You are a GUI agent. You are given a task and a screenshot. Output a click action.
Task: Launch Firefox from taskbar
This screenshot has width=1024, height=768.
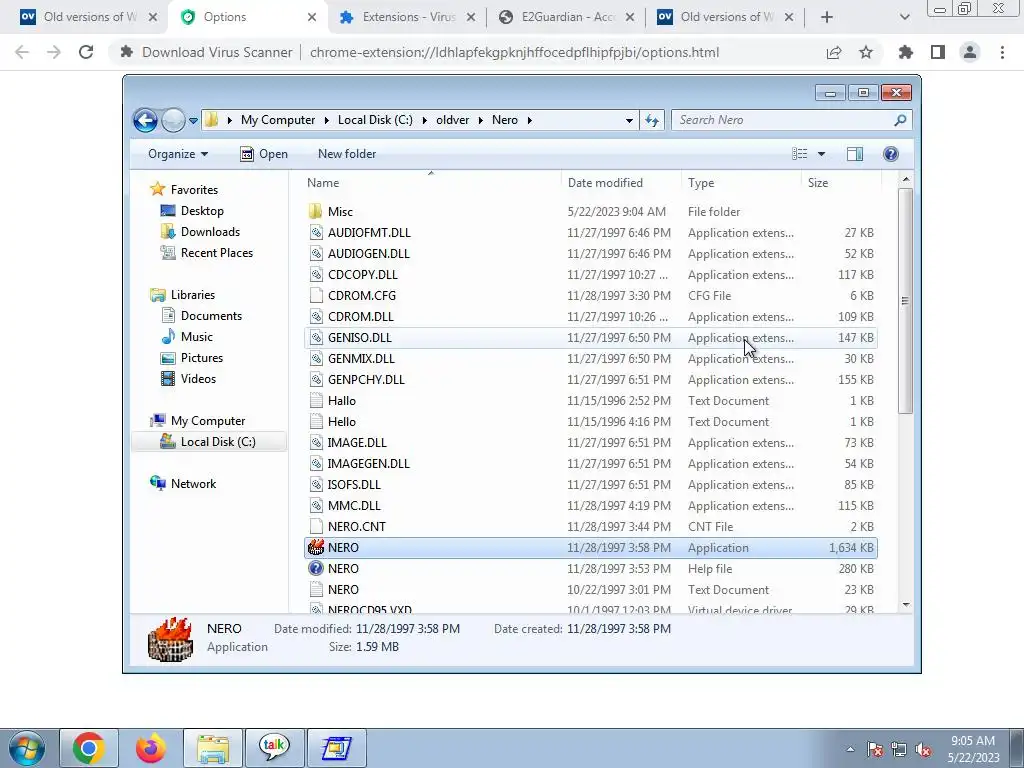pyautogui.click(x=151, y=748)
